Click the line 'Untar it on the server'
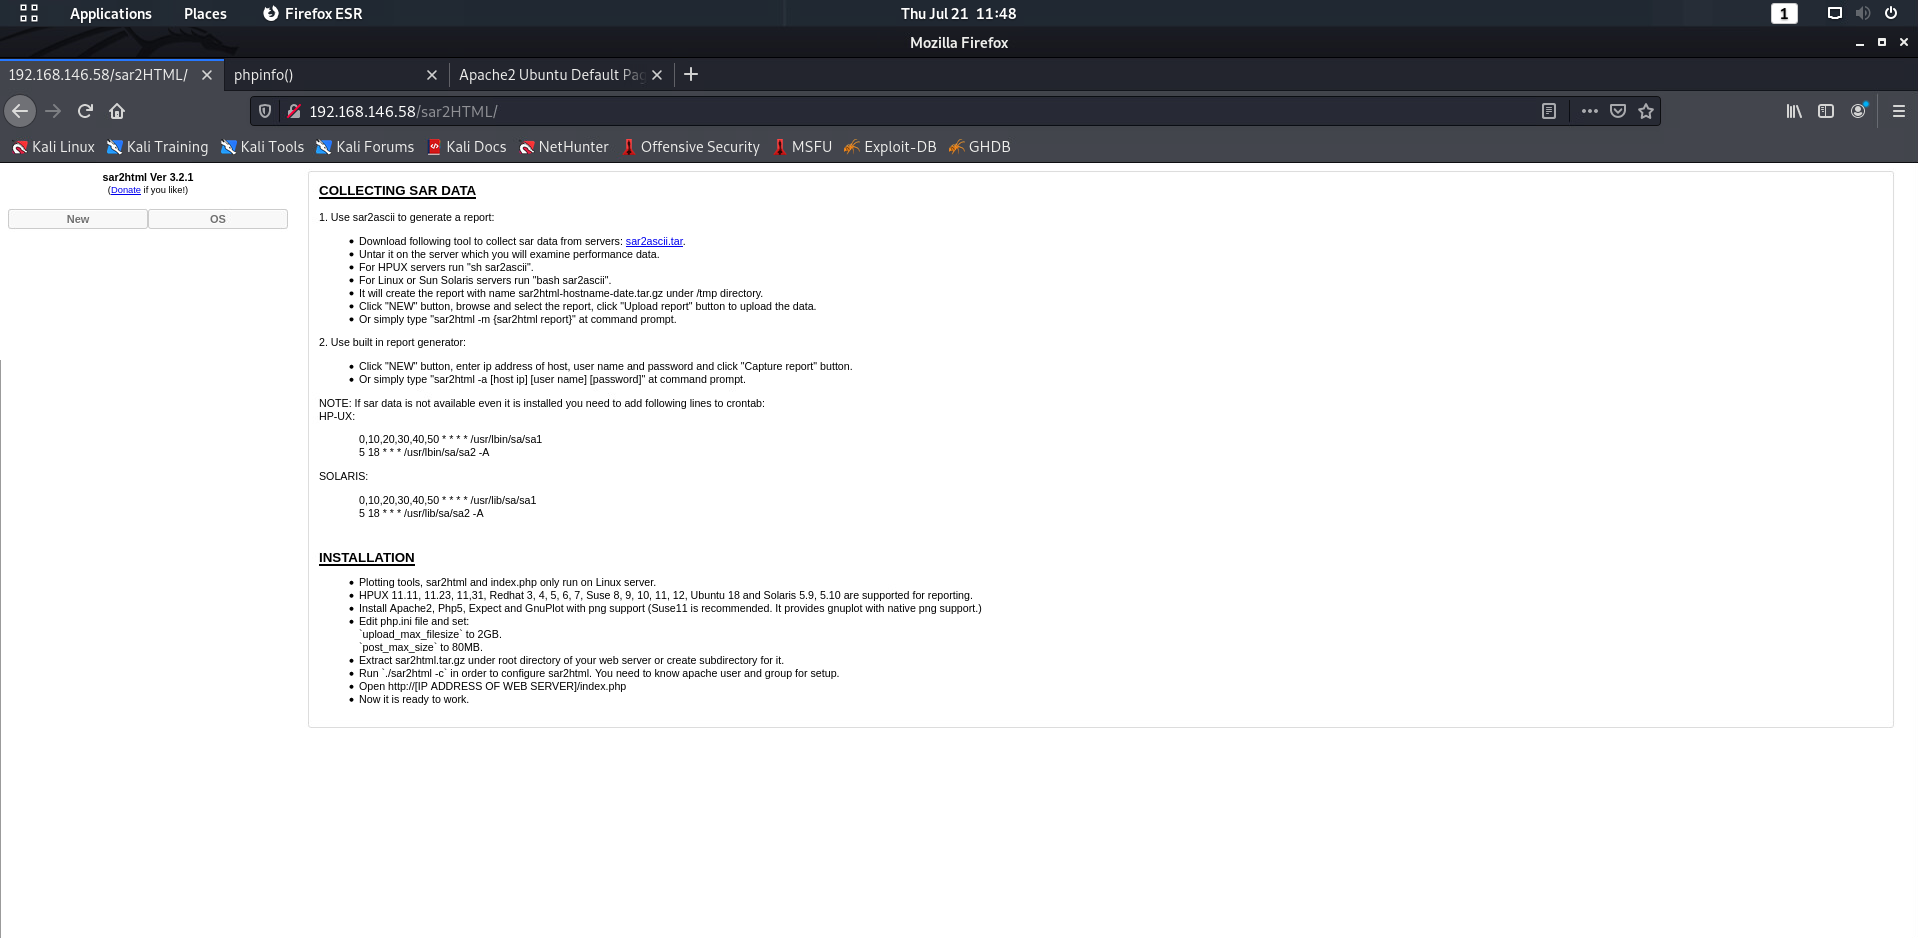Viewport: 1918px width, 938px height. coord(509,254)
